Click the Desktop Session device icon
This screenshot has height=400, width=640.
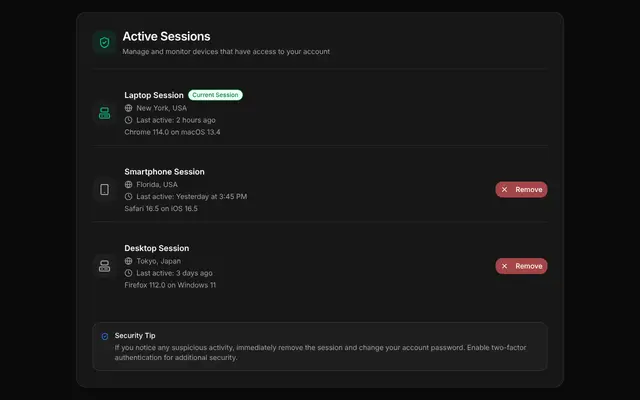coord(104,266)
